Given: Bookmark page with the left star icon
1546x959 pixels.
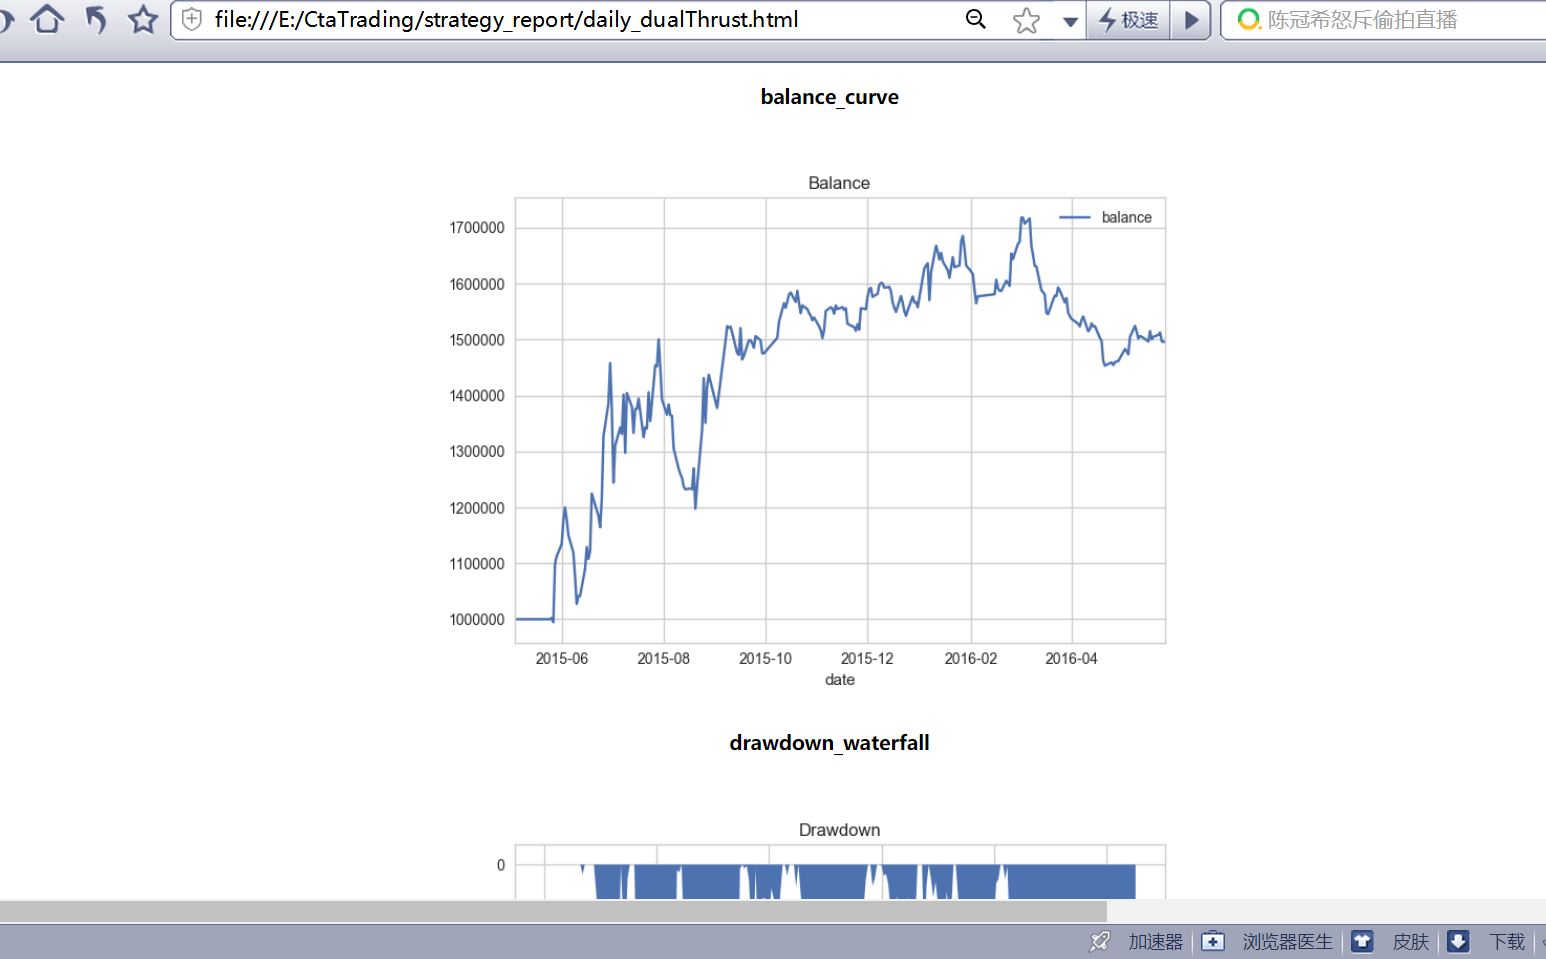Looking at the screenshot, I should point(143,19).
